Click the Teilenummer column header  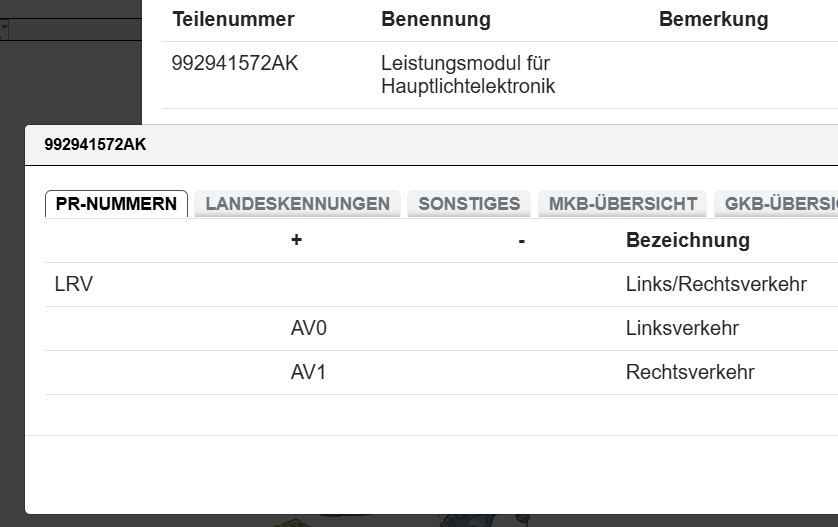coord(233,20)
